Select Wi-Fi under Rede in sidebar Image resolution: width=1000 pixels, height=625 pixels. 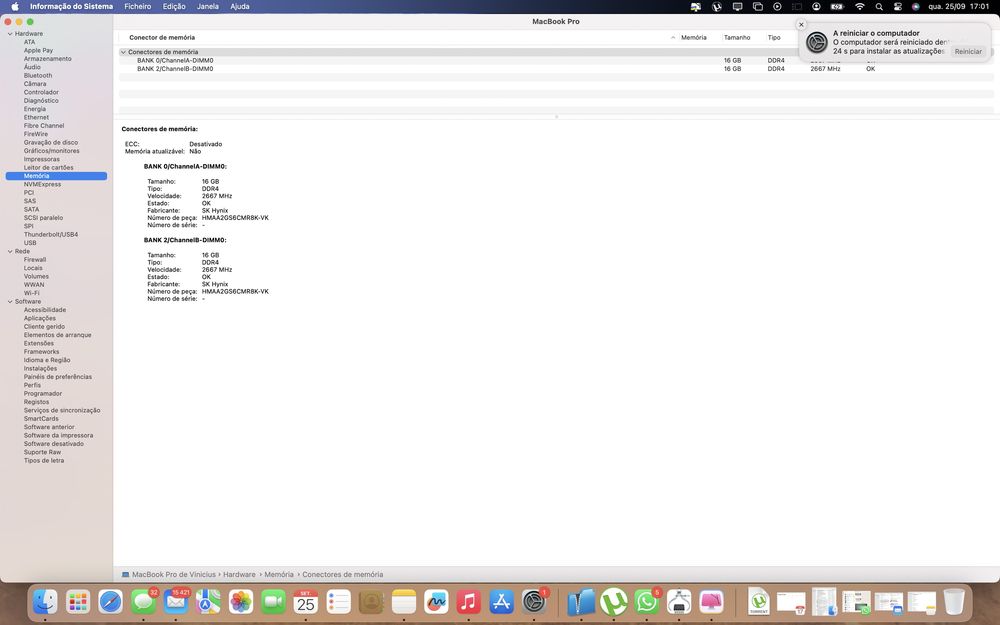(x=32, y=293)
